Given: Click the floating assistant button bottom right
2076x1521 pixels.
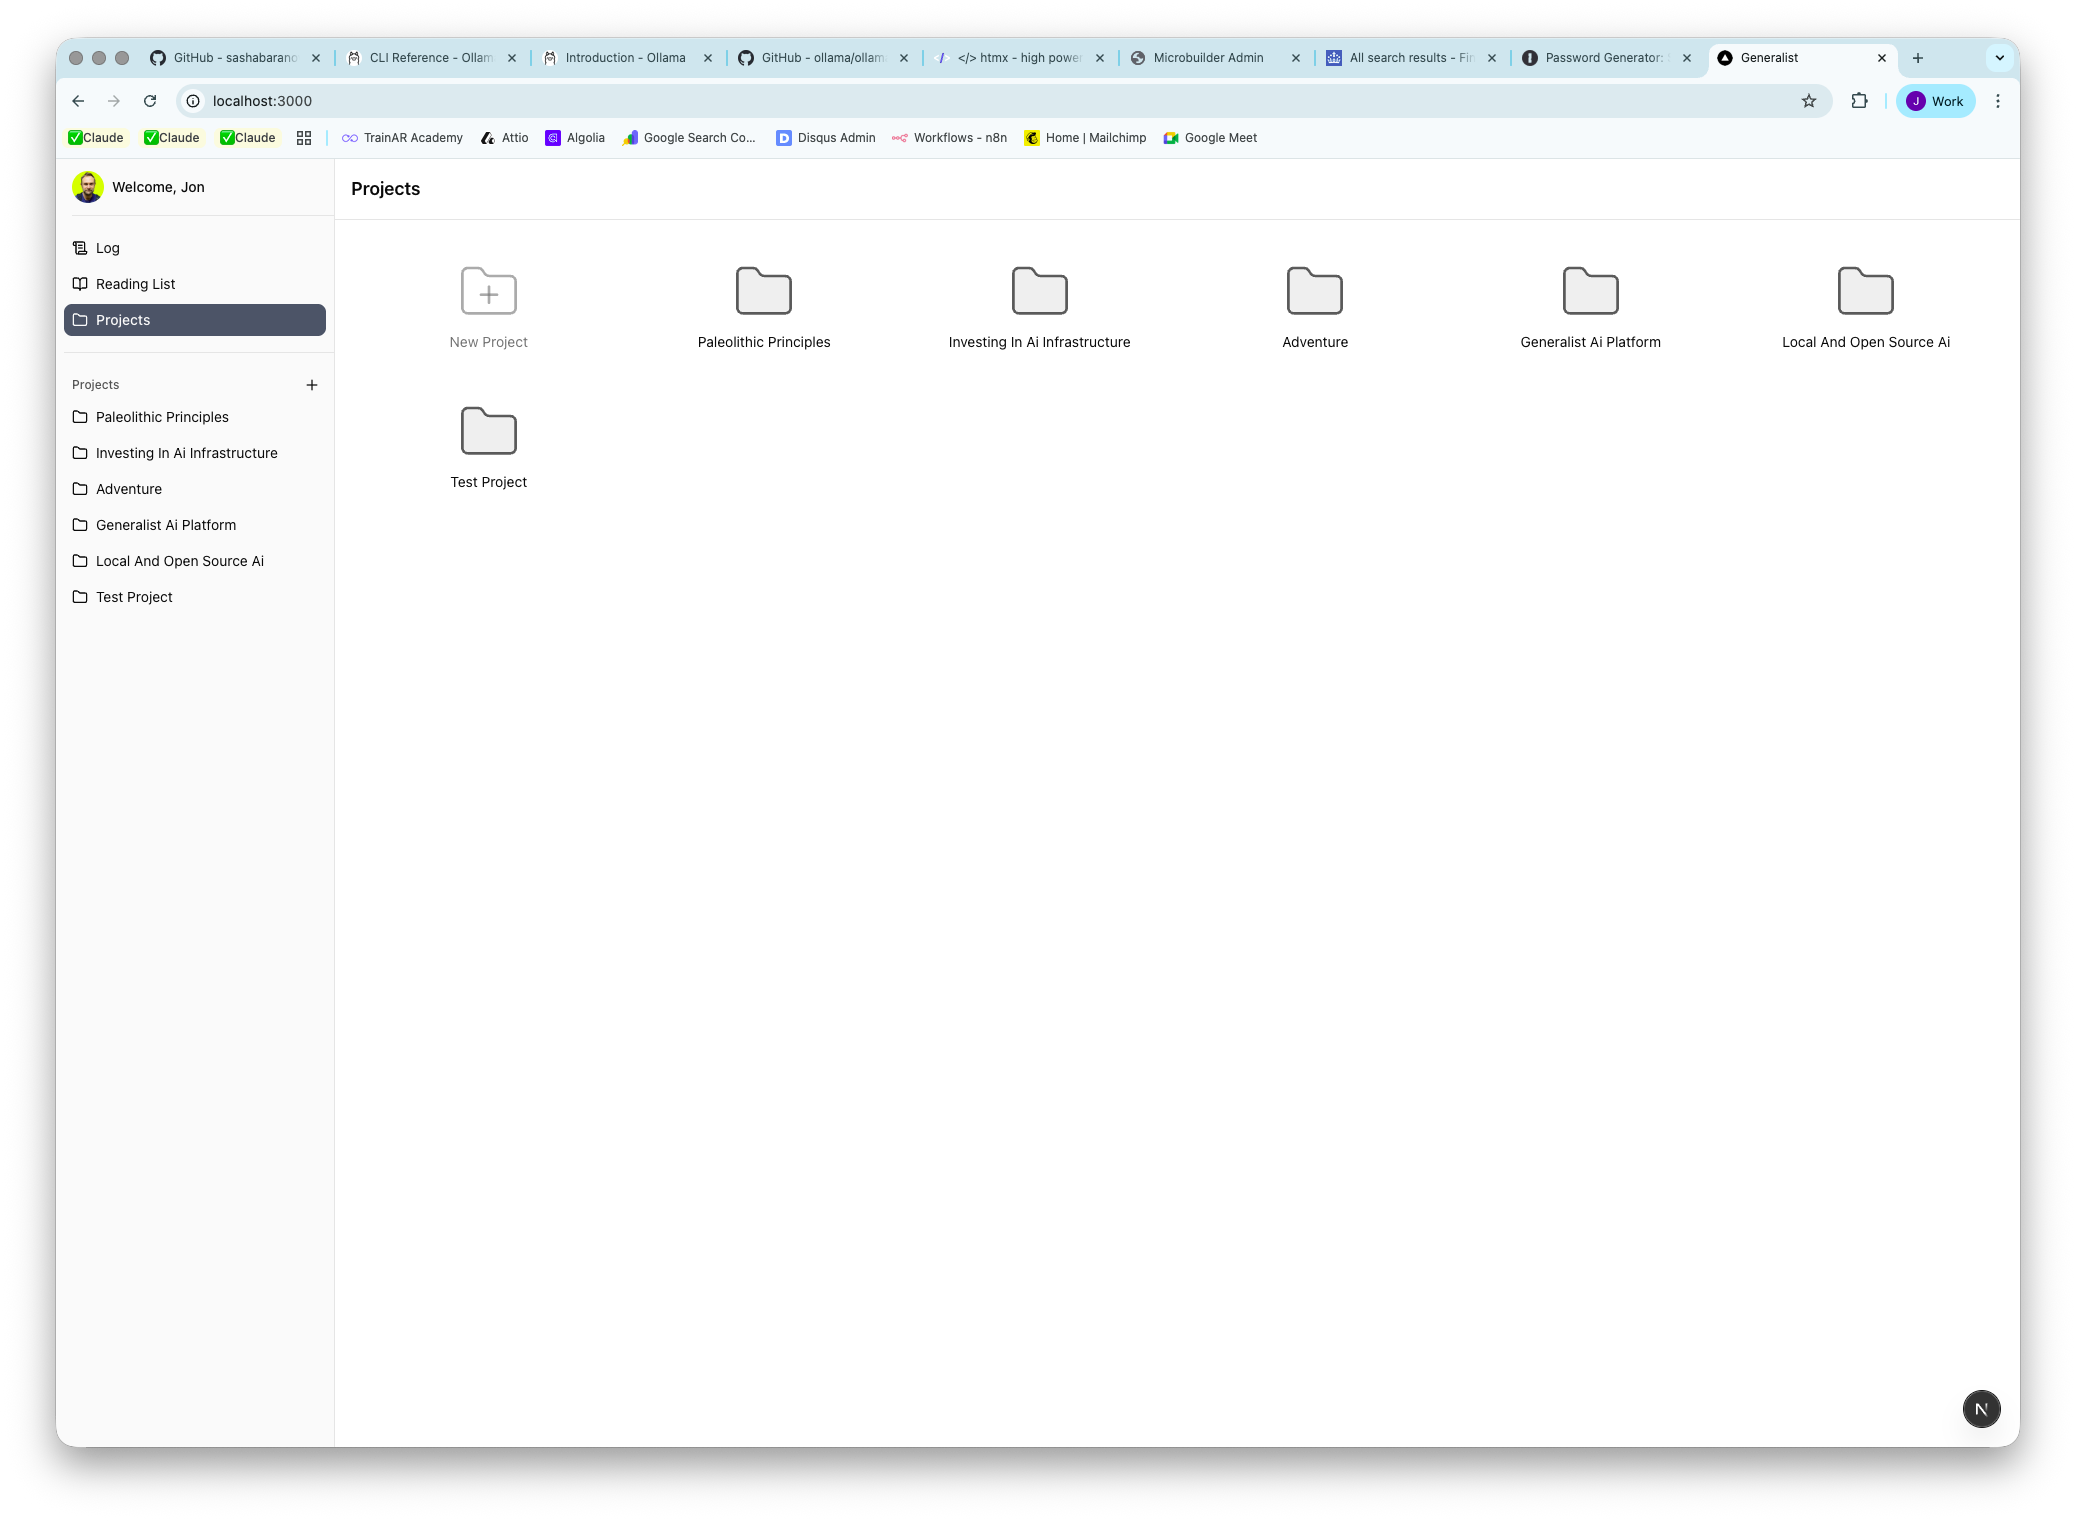Looking at the screenshot, I should (x=1981, y=1408).
